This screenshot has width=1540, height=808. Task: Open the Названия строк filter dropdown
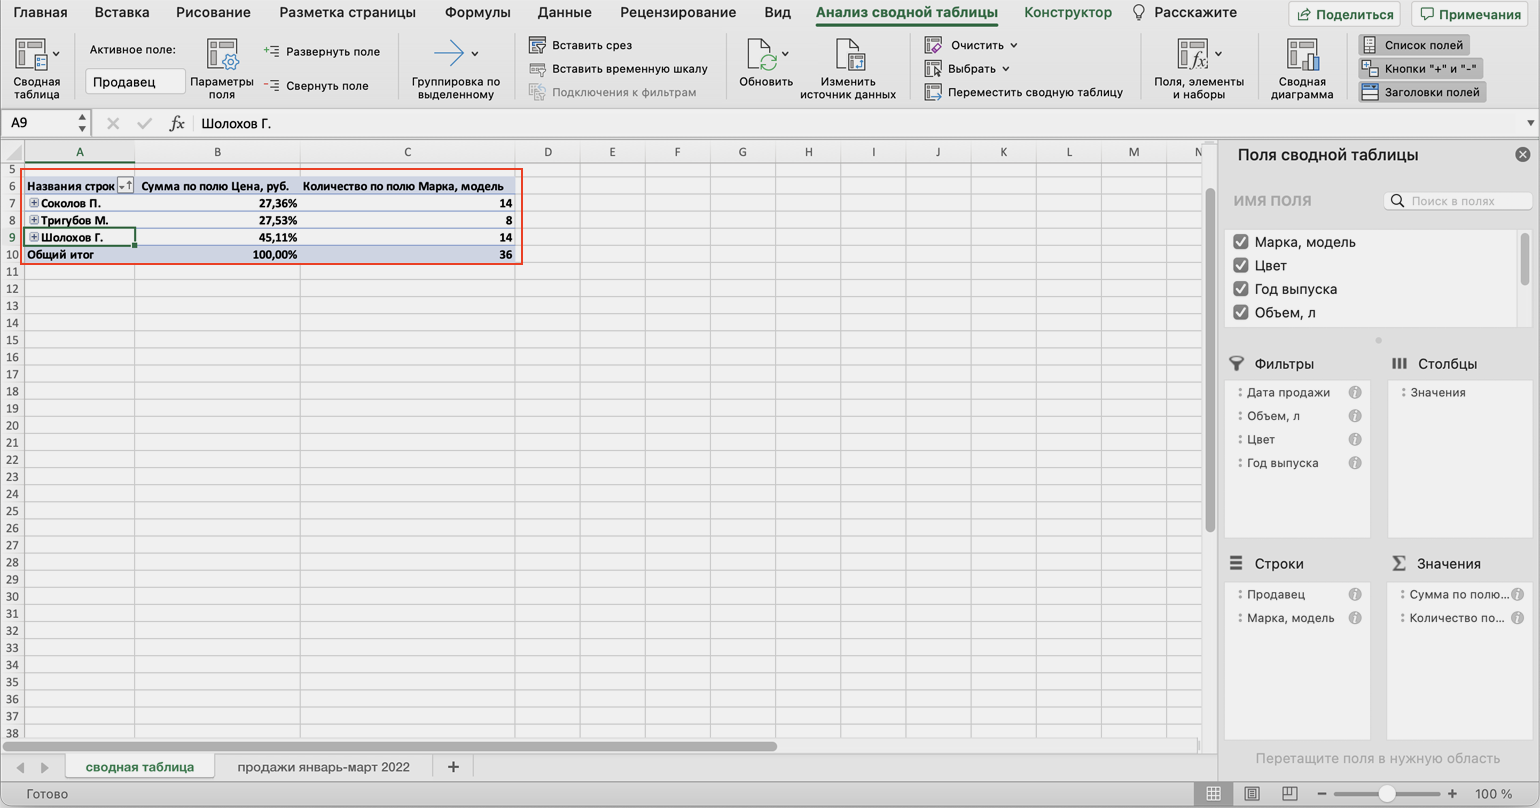125,186
